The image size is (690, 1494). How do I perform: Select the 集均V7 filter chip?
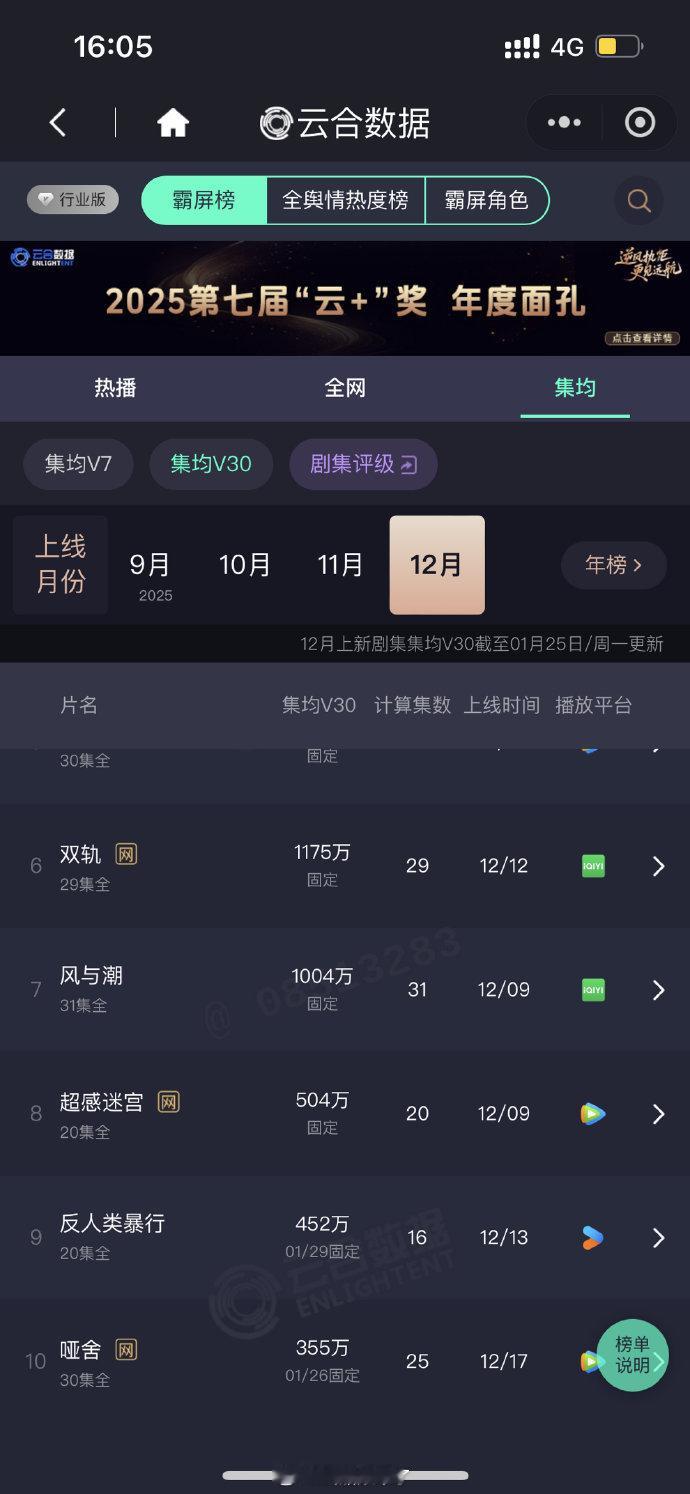[x=78, y=464]
